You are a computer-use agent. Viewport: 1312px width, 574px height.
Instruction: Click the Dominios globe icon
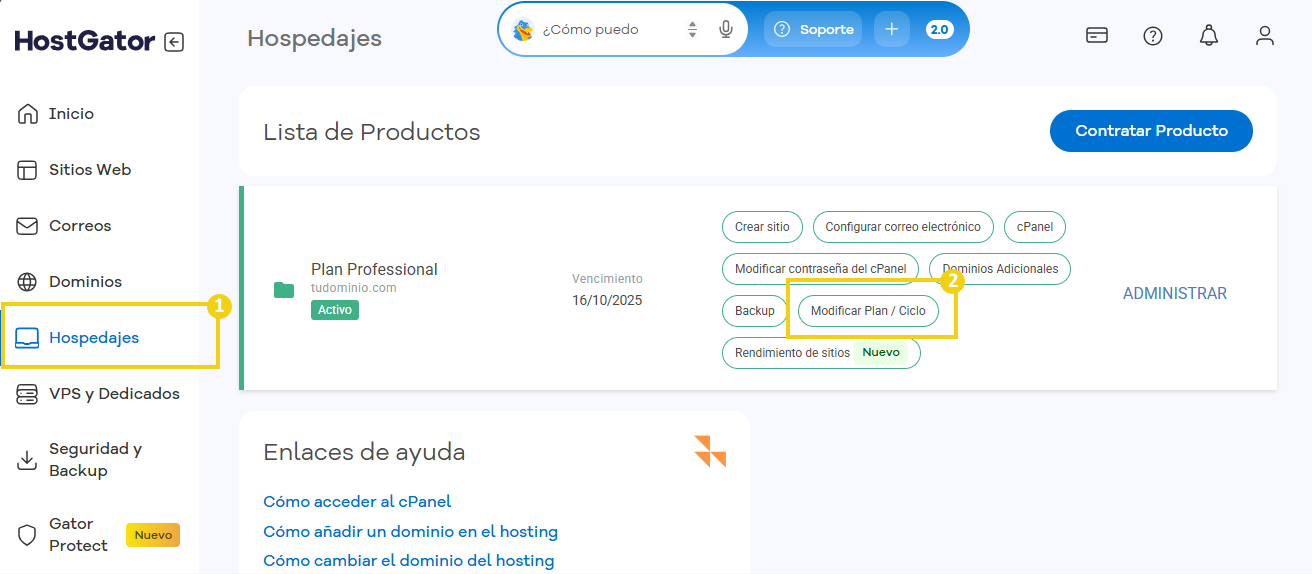point(28,282)
